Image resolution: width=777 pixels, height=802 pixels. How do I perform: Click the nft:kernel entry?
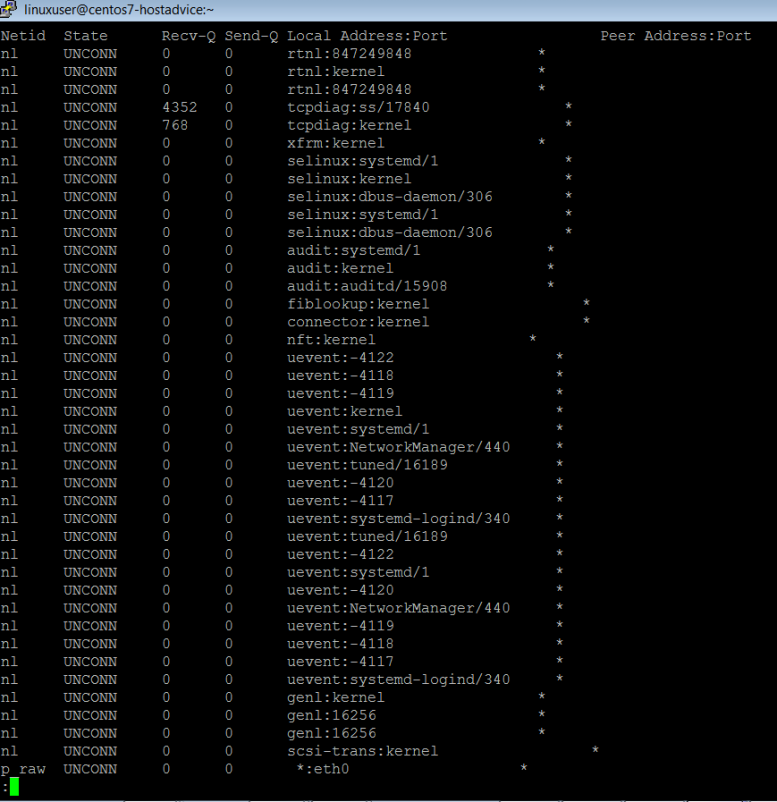[x=331, y=340]
